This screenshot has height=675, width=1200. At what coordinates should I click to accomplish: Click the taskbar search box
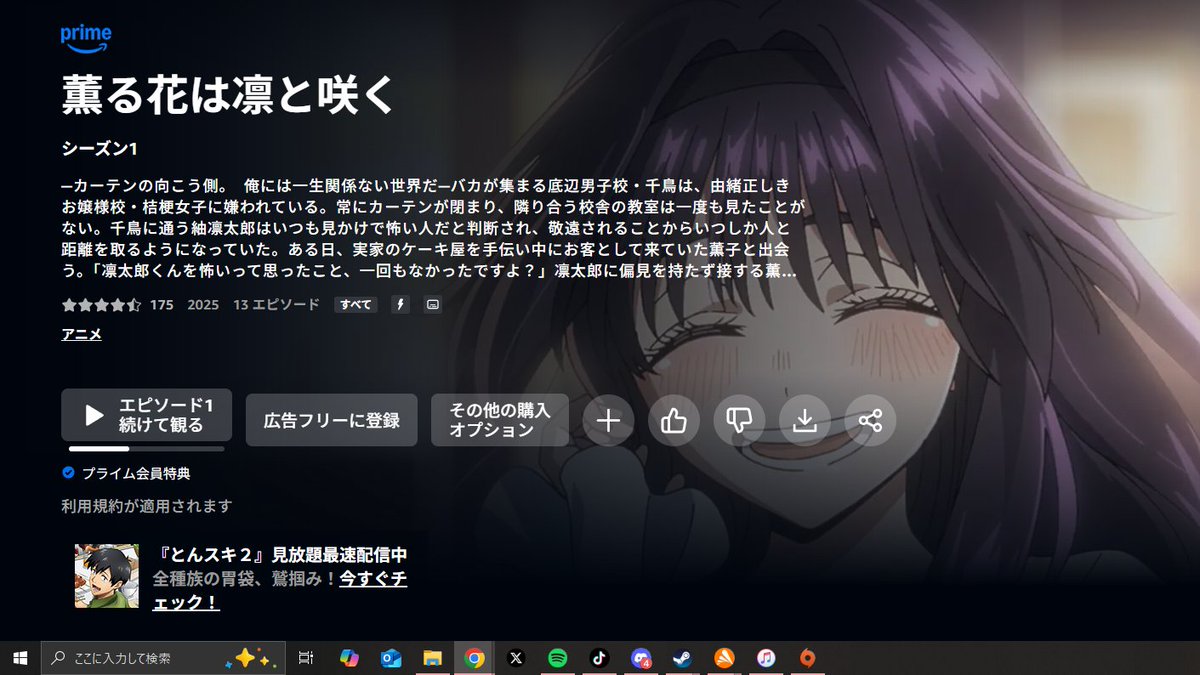[x=162, y=658]
